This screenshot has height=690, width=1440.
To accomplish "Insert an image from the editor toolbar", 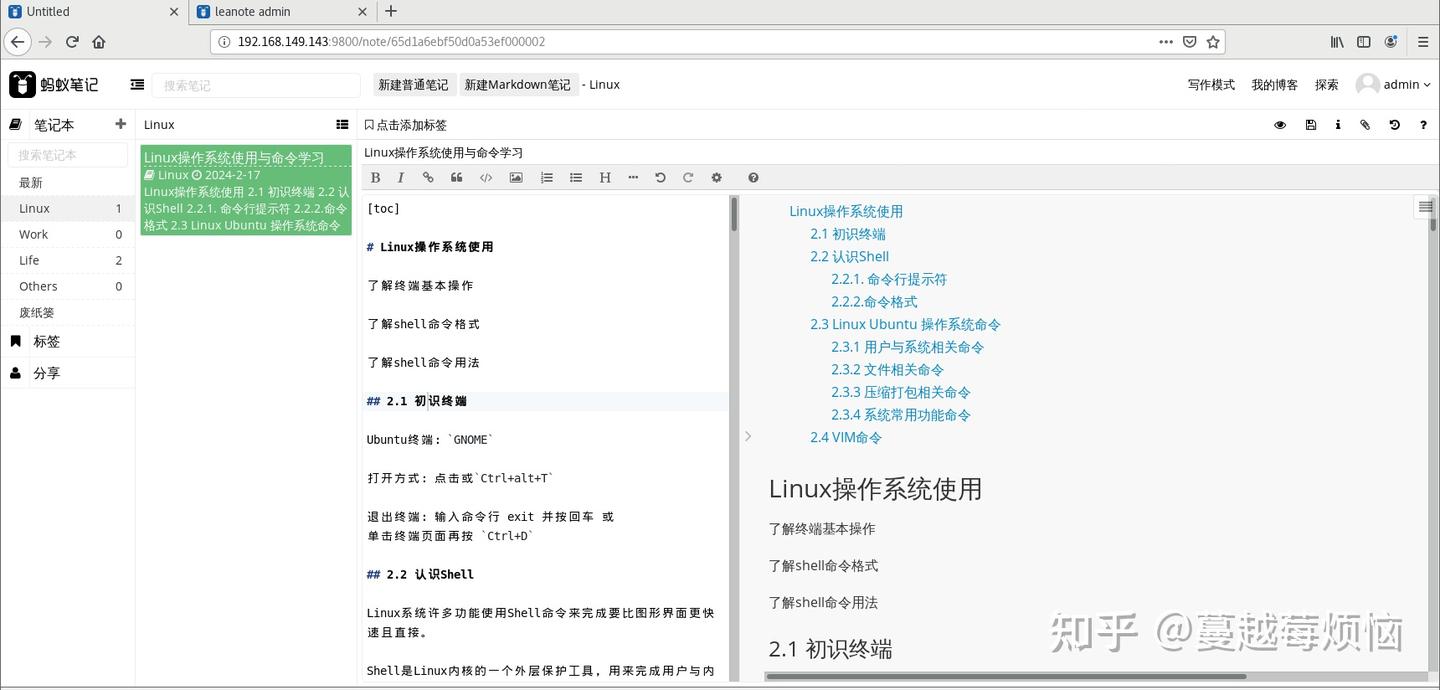I will (x=516, y=178).
